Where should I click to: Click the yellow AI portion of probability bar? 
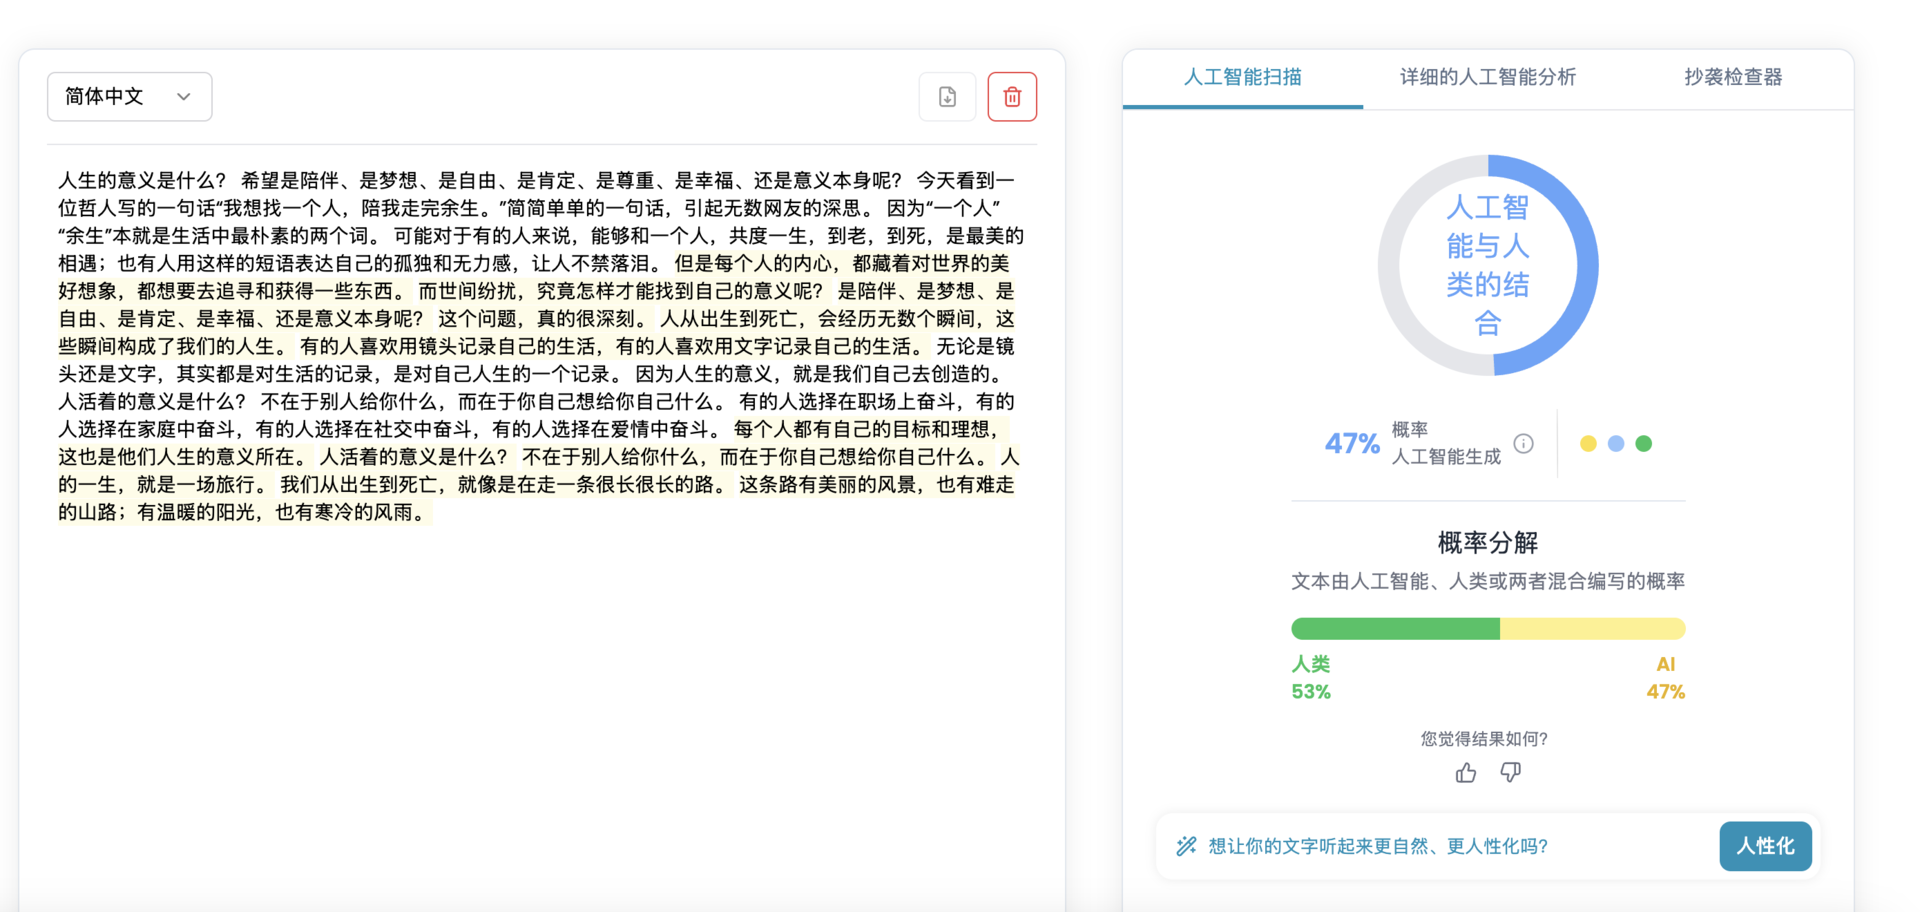click(x=1592, y=629)
